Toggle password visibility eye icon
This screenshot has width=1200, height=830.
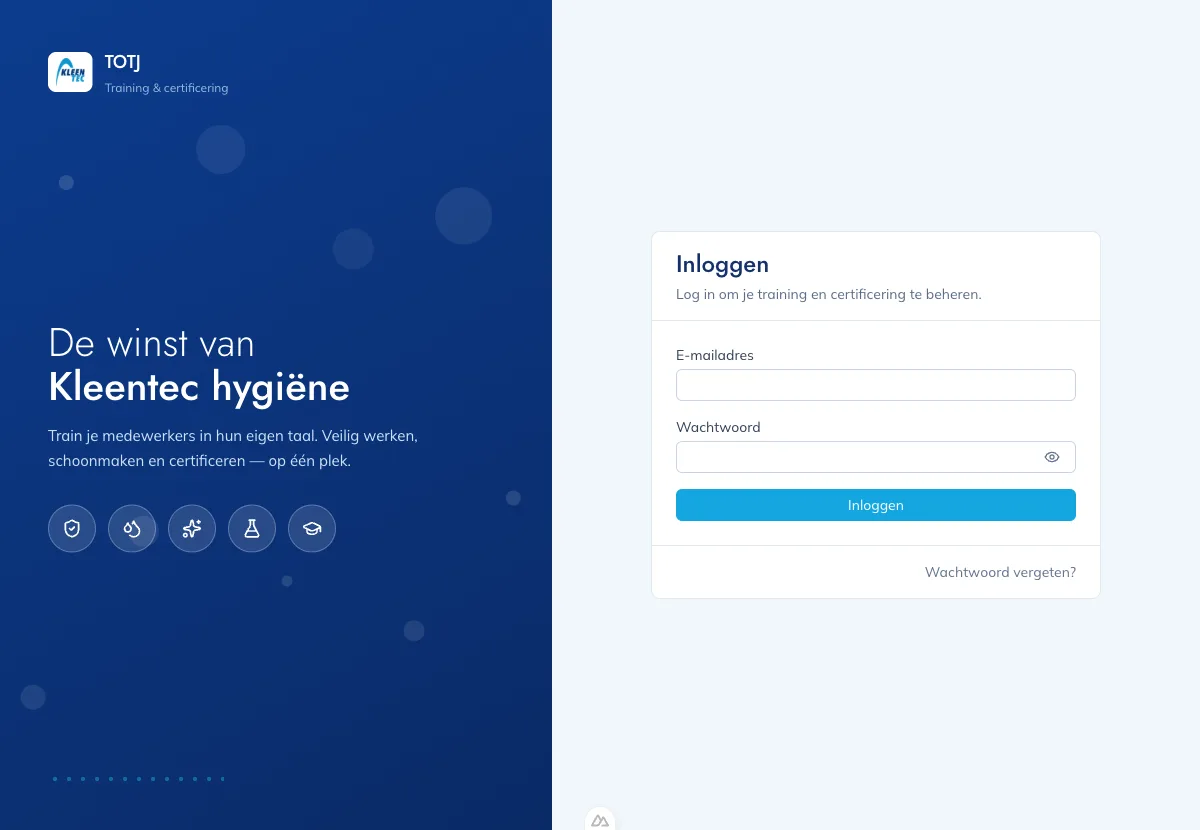[1052, 457]
